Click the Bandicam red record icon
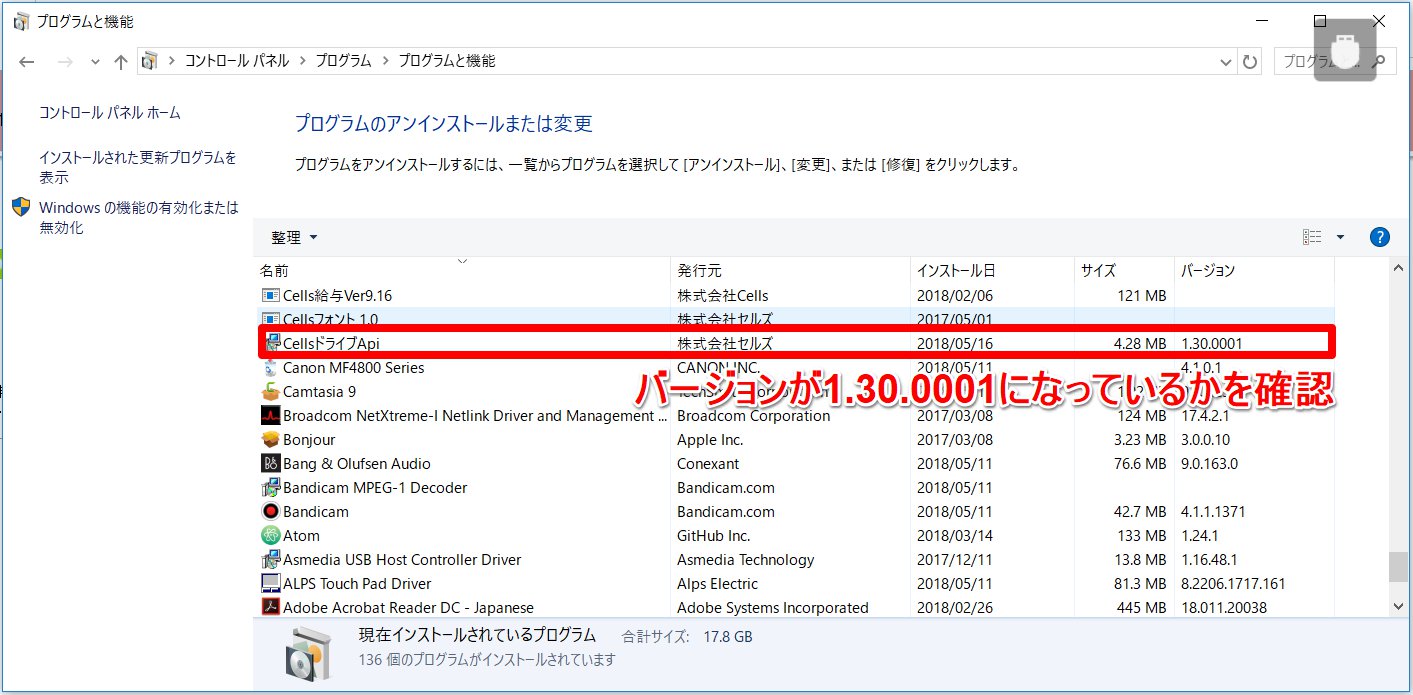 coord(270,512)
